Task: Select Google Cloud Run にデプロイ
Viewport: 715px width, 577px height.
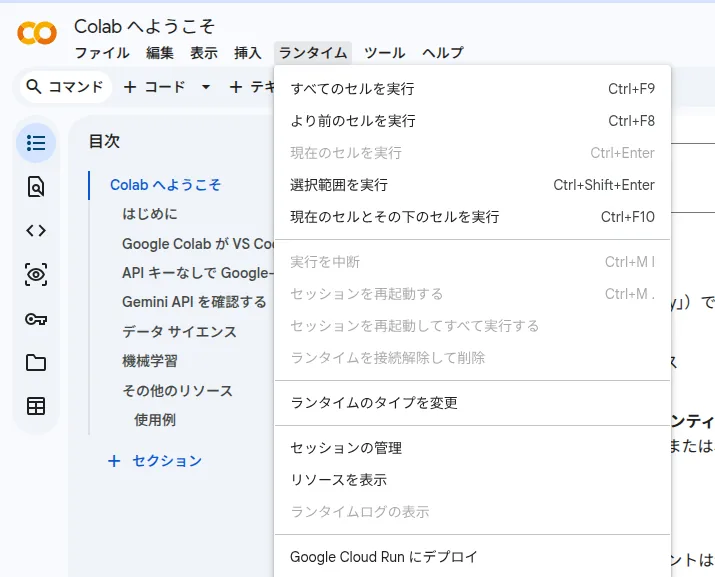Action: (x=472, y=557)
